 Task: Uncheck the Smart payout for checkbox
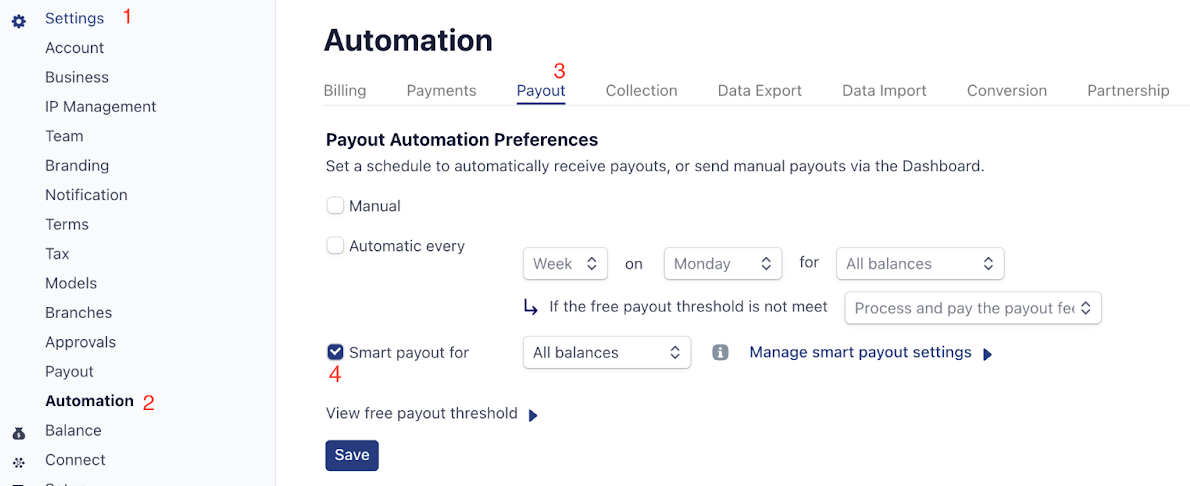[x=335, y=352]
